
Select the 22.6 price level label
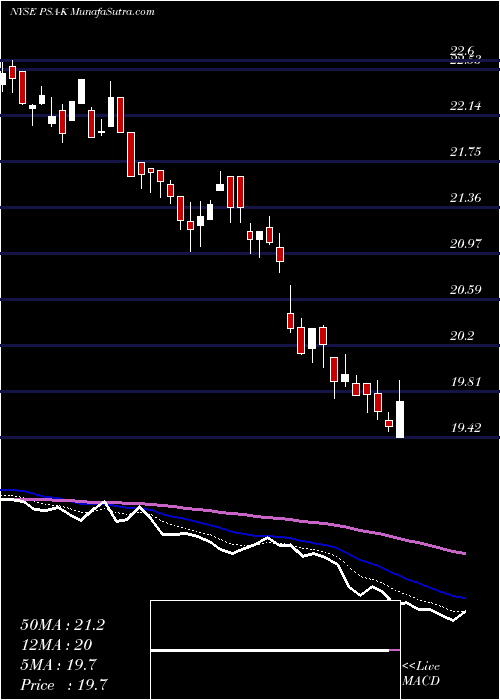(462, 50)
